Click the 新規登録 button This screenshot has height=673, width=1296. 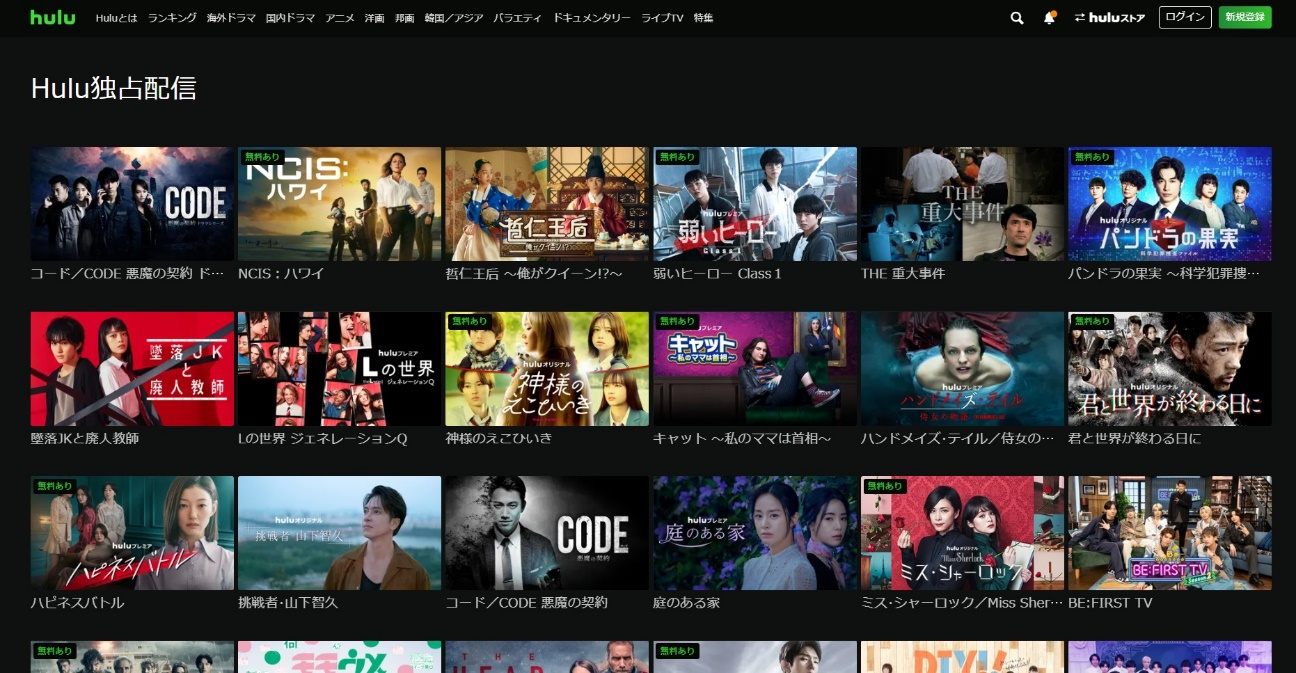pos(1245,17)
